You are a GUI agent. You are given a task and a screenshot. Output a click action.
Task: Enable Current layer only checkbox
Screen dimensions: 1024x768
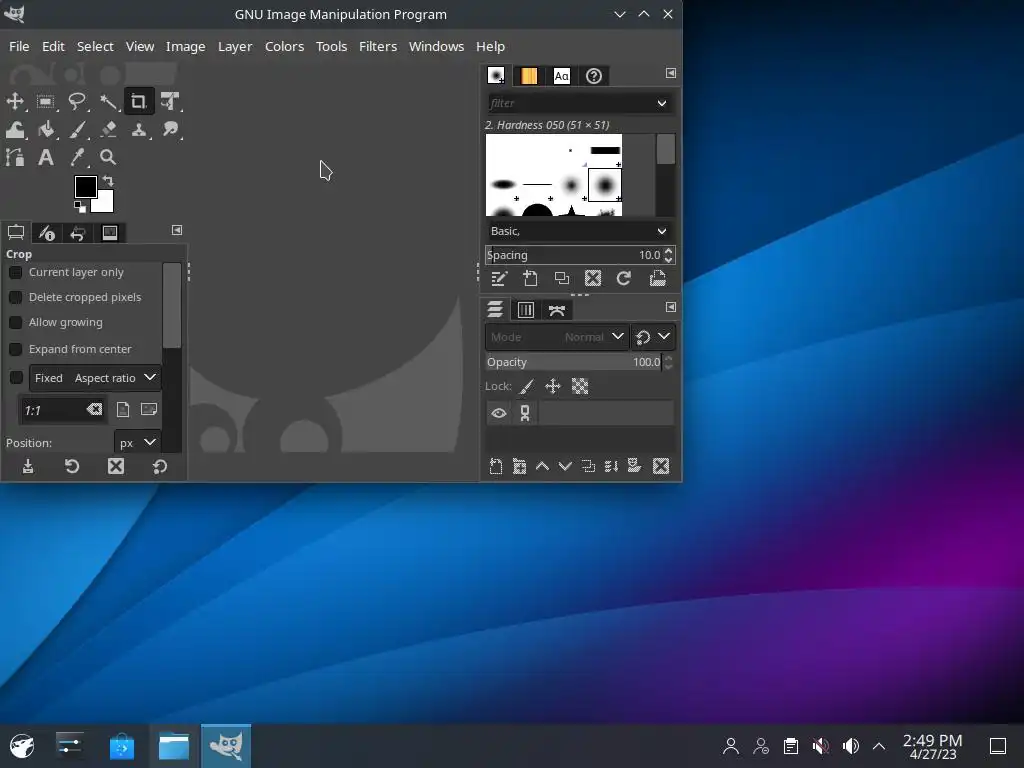pyautogui.click(x=16, y=272)
